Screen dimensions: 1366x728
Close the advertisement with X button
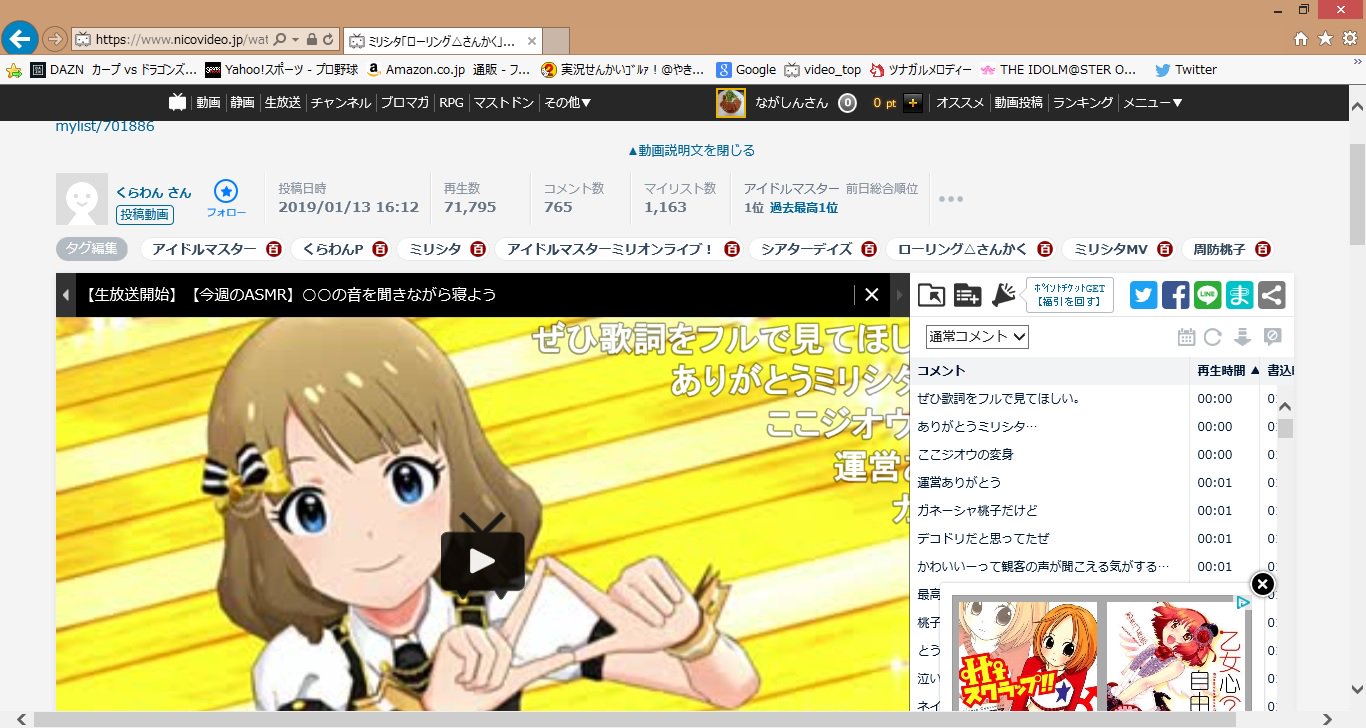[x=1263, y=584]
